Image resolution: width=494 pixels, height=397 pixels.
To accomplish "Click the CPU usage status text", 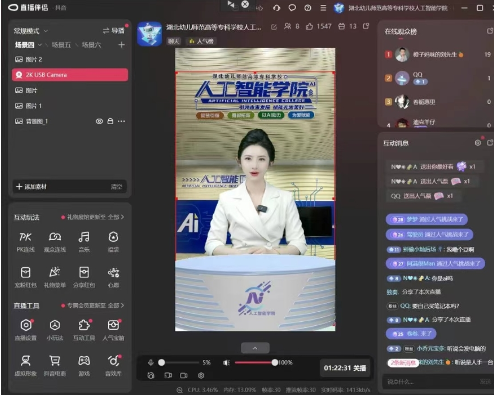I will coord(203,390).
